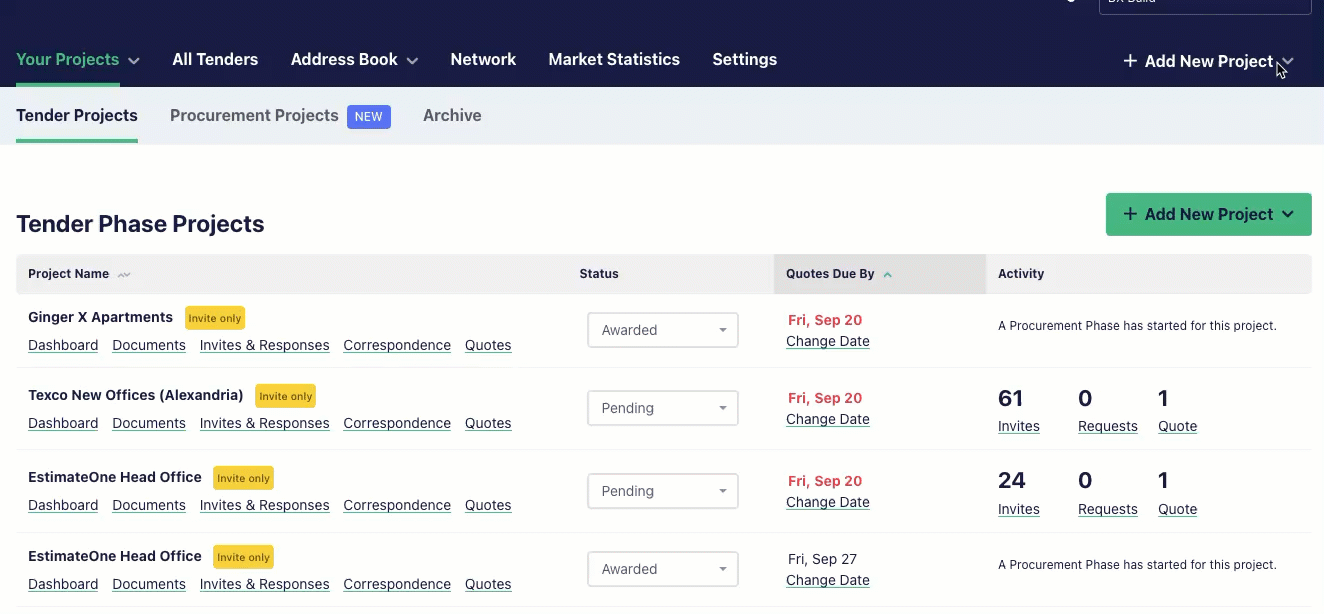Open the Network page
This screenshot has height=614, width=1324.
pyautogui.click(x=483, y=60)
